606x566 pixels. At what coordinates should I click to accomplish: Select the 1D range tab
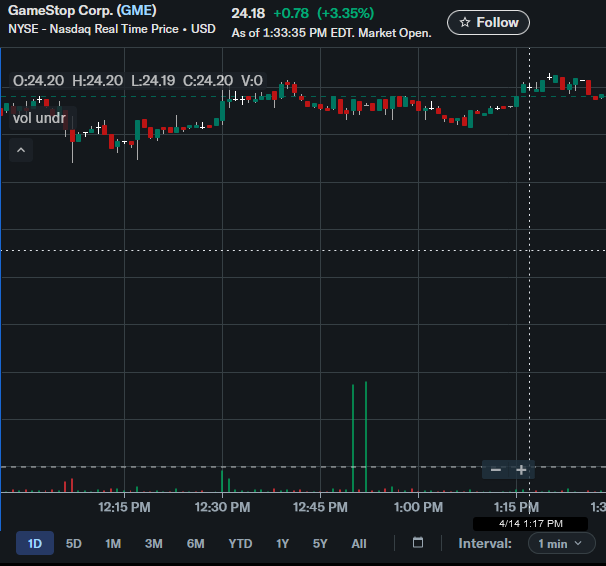(35, 544)
